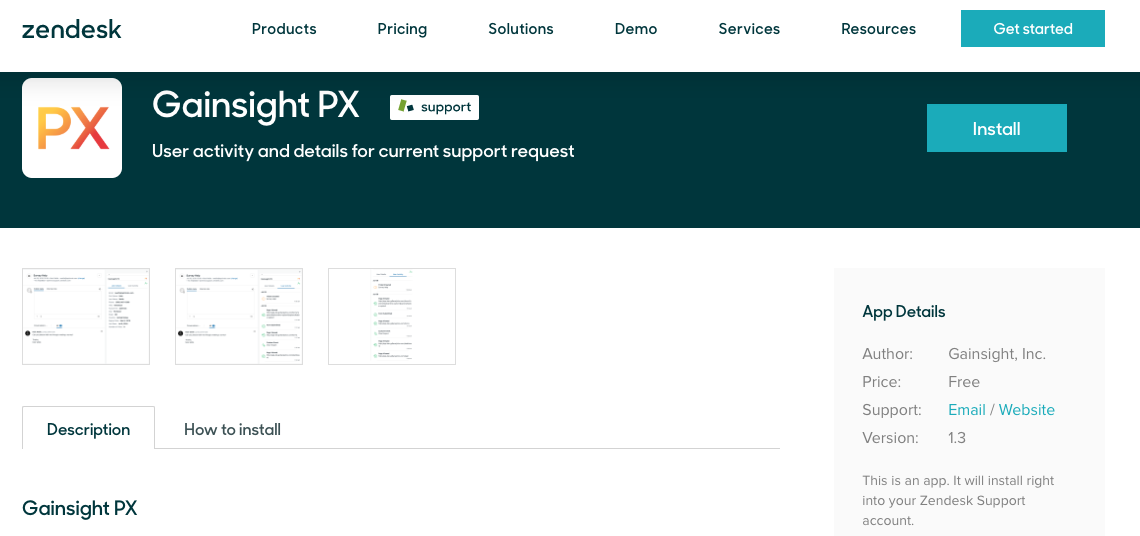
Task: Click the Email support link
Action: pyautogui.click(x=967, y=409)
